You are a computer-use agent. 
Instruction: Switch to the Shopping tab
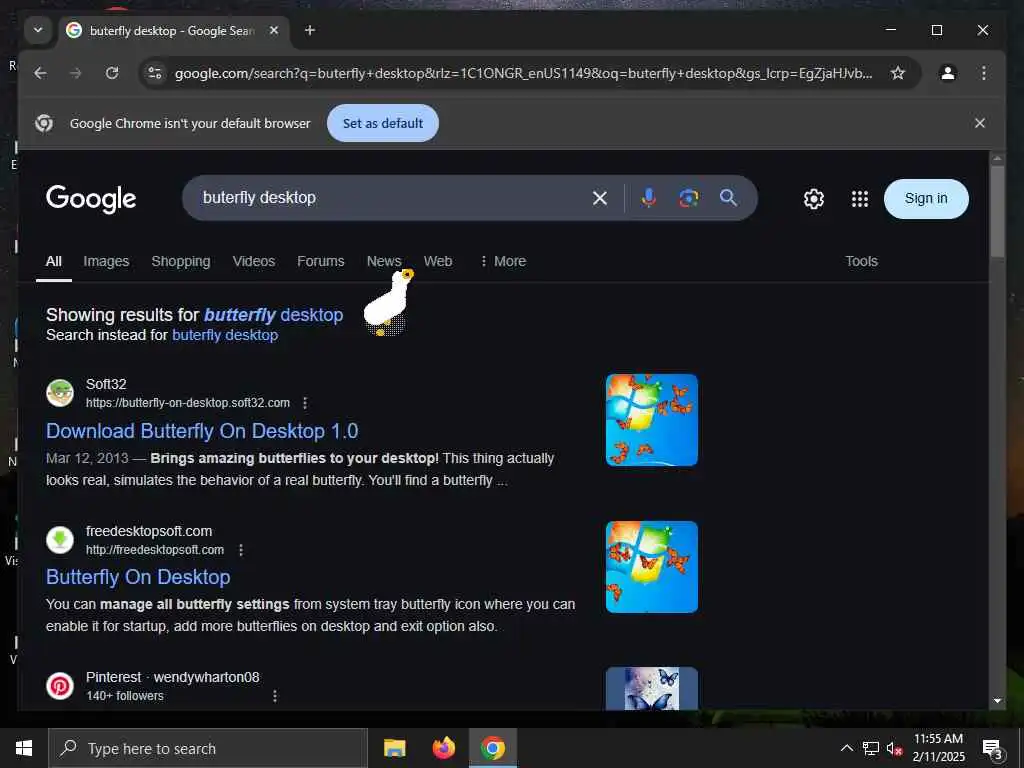181,261
